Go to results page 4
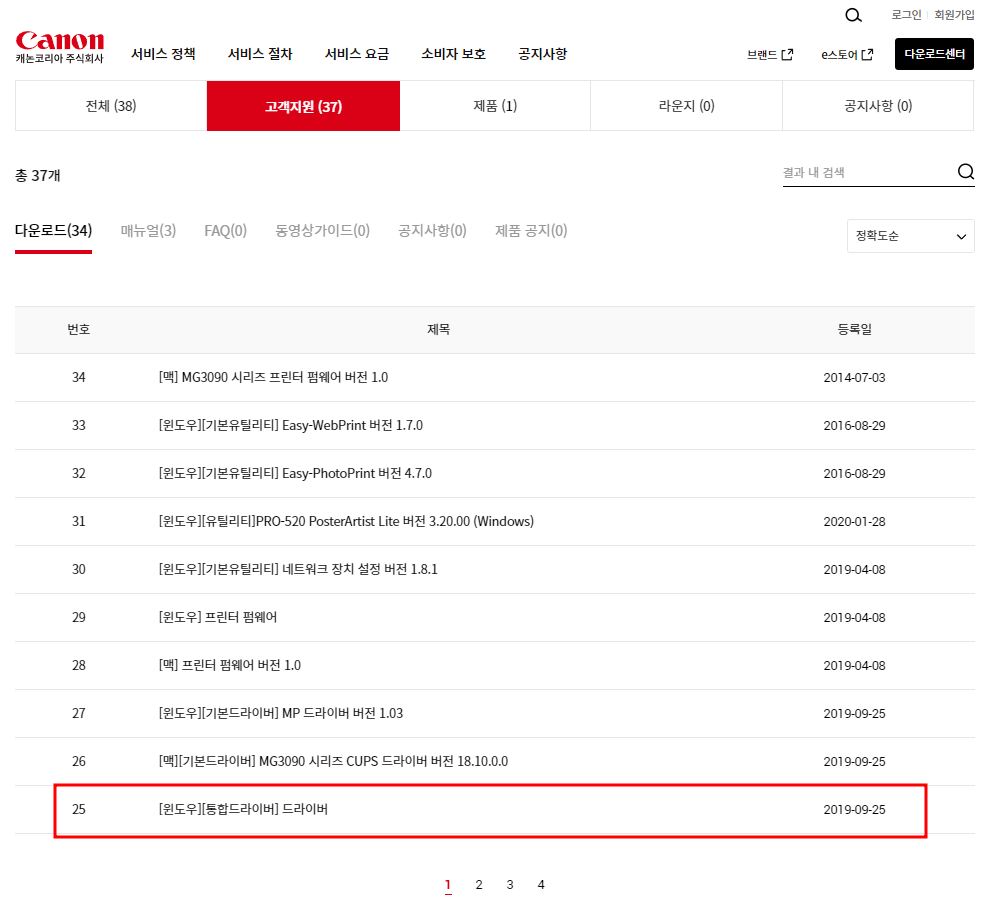The image size is (986, 902). 541,884
